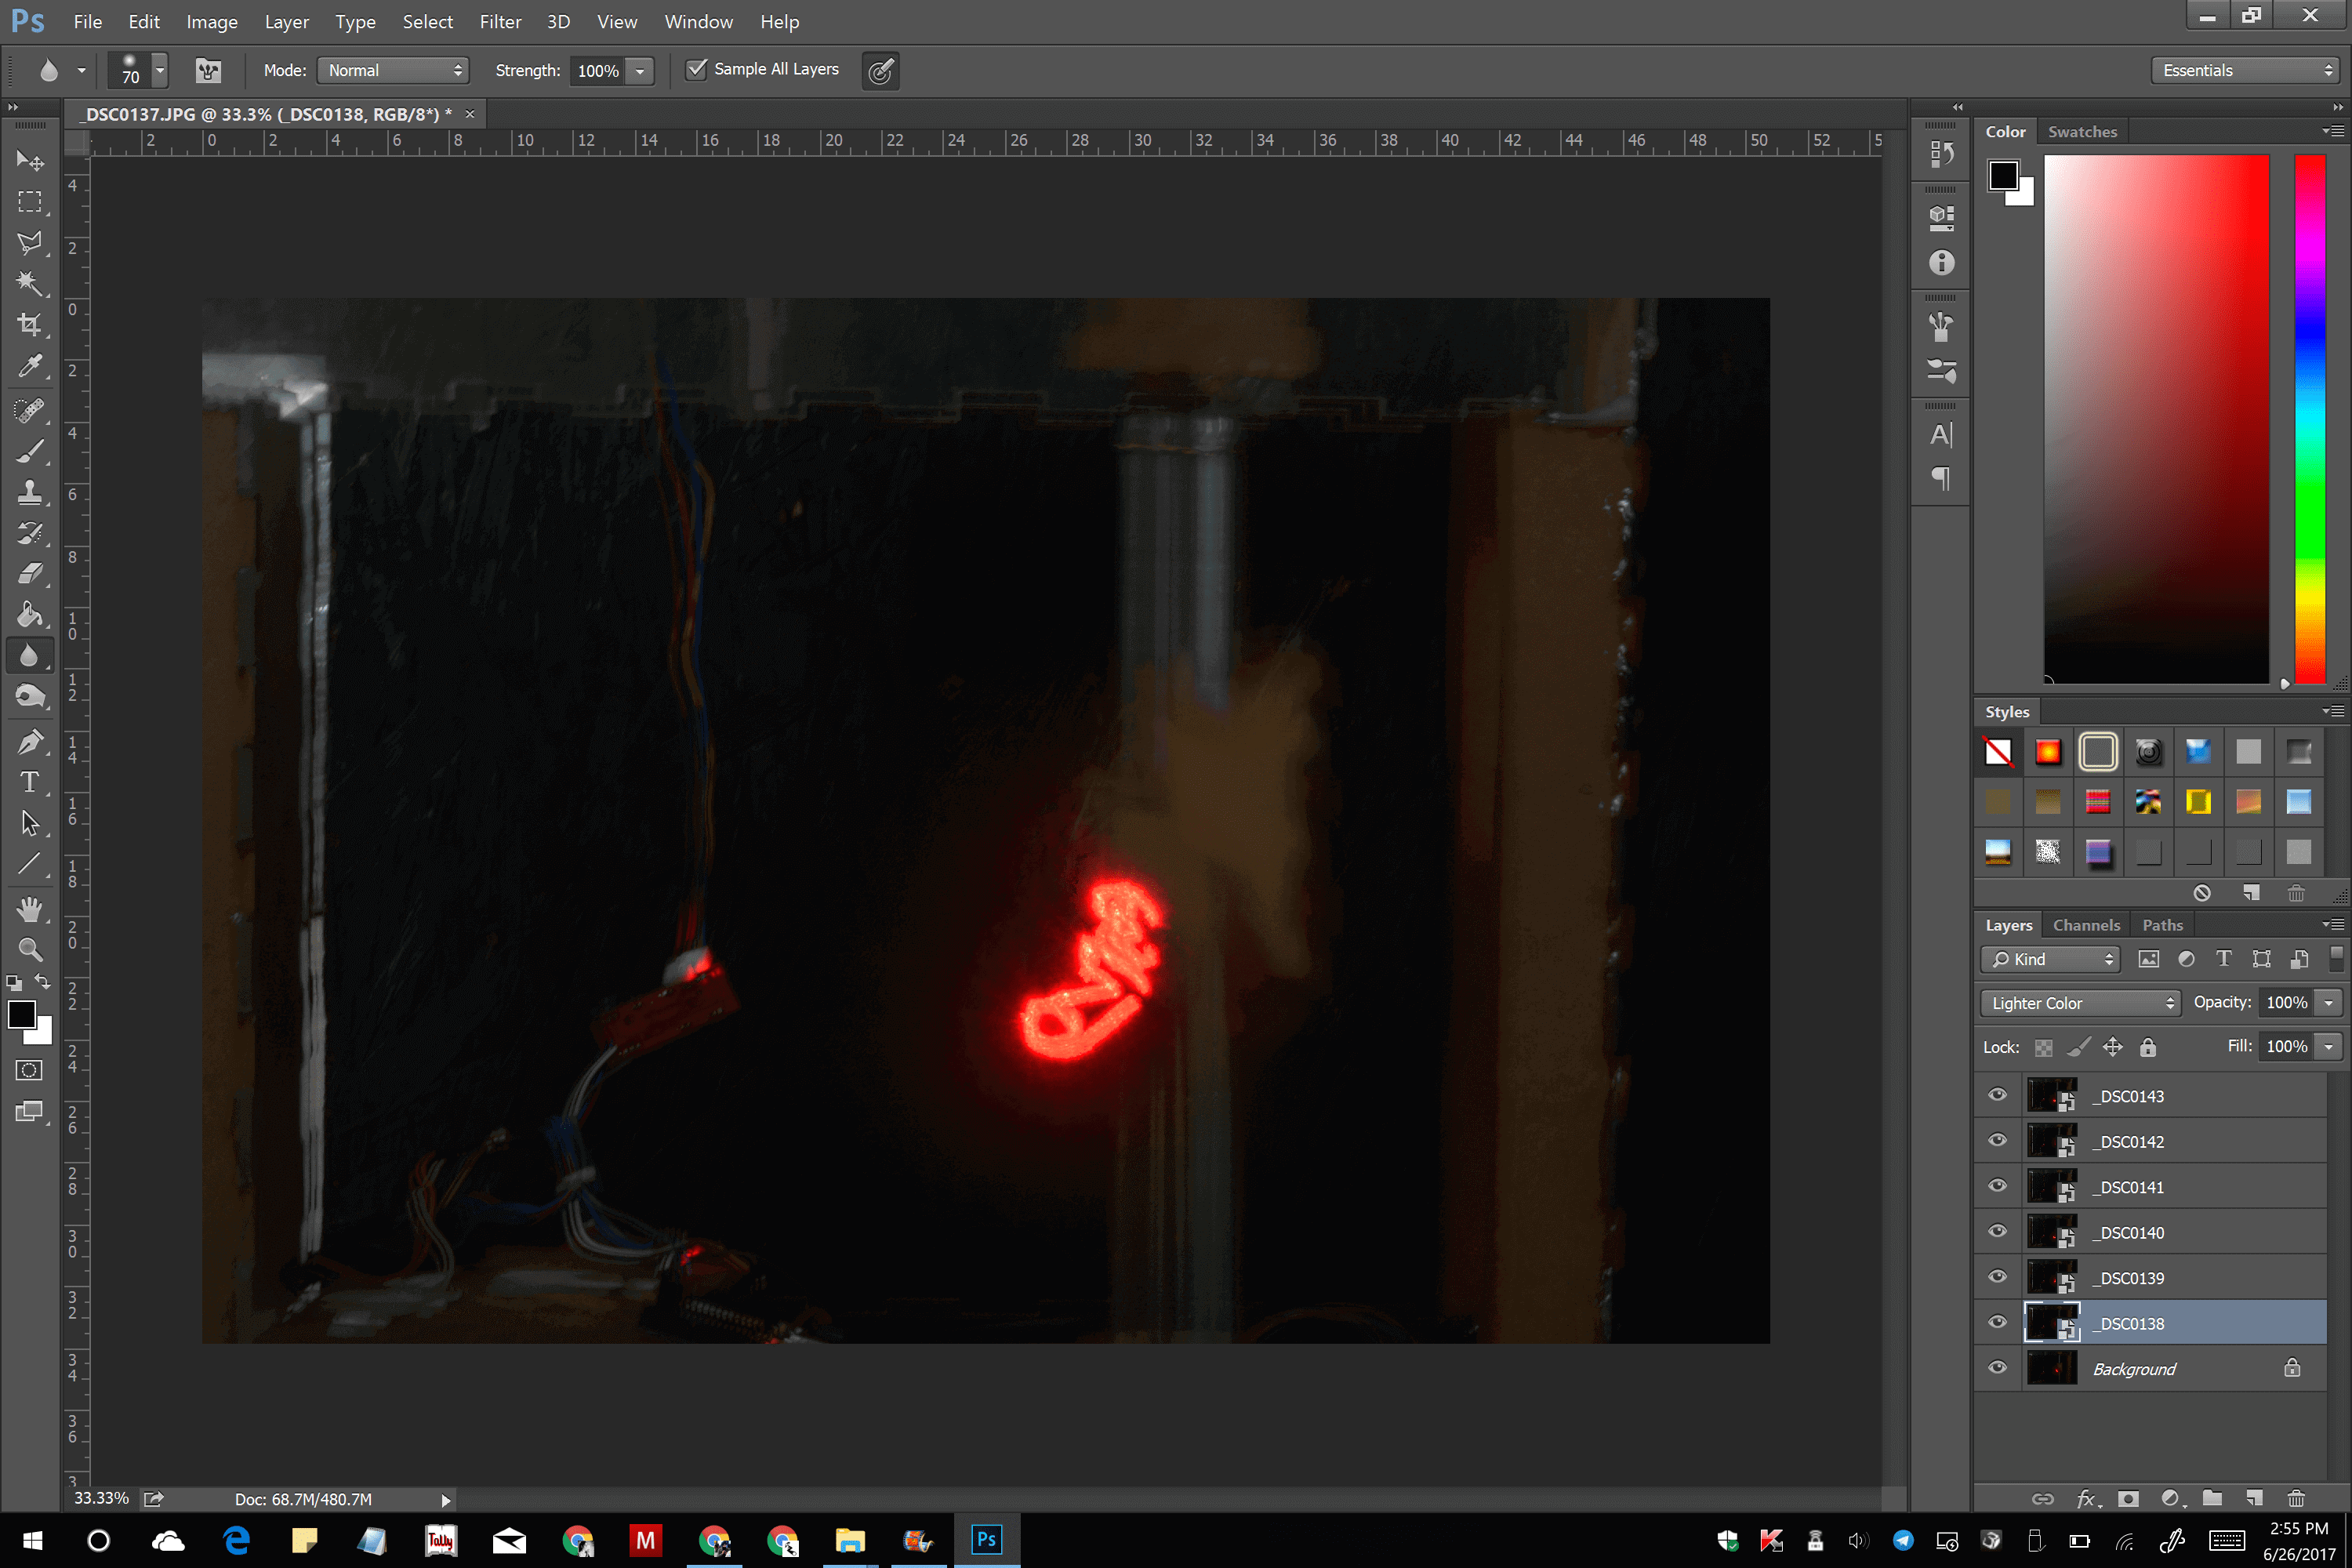
Task: Hide the _DSC0142 layer
Action: click(1997, 1140)
